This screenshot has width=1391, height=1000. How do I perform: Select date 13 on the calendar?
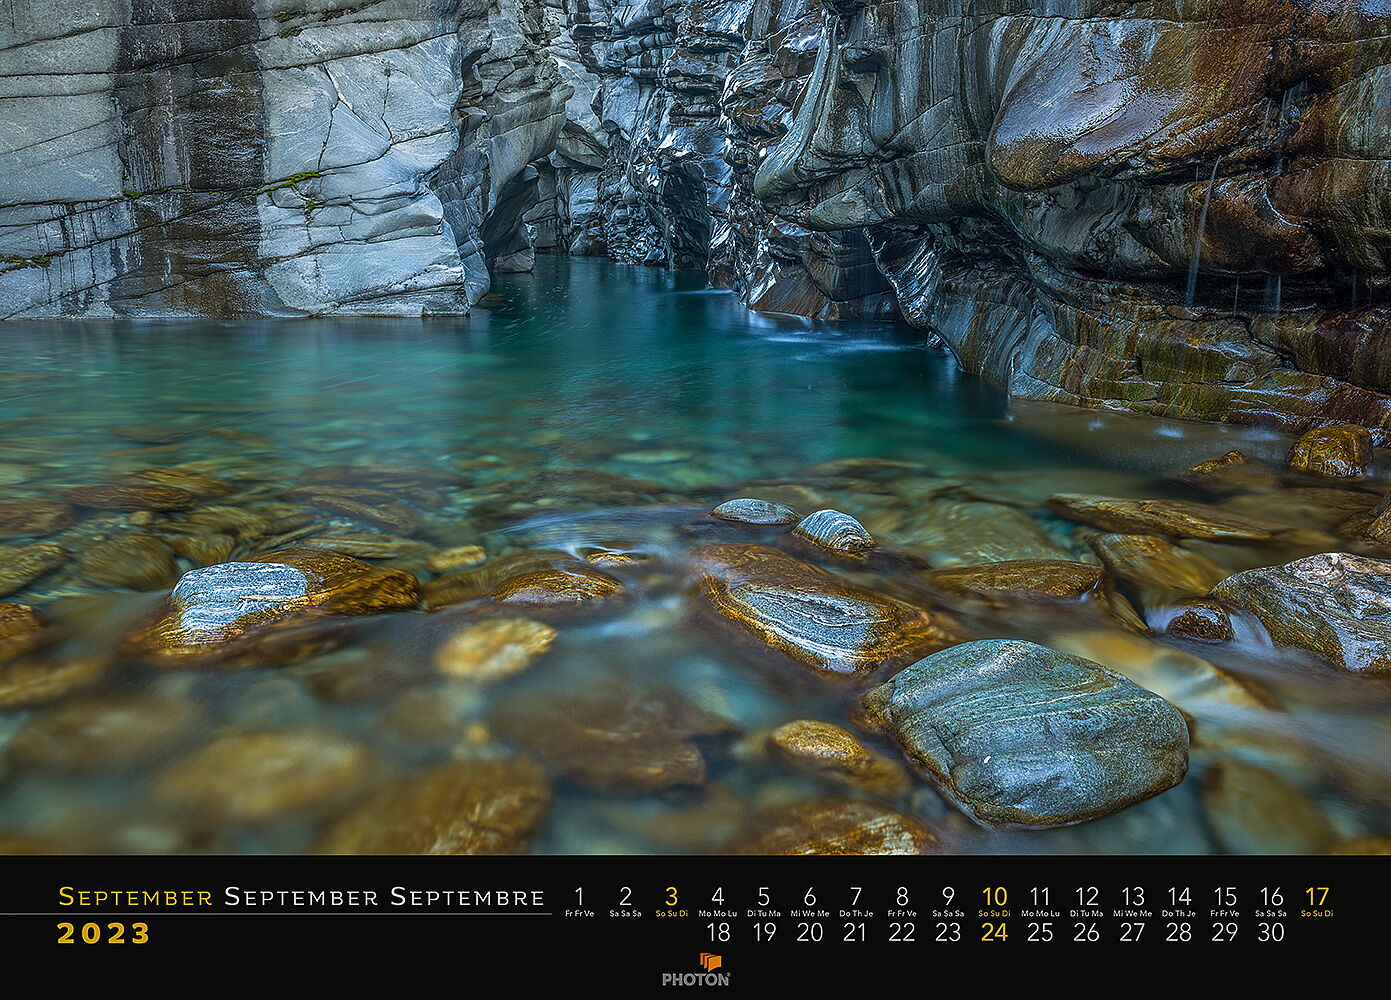pos(1132,897)
